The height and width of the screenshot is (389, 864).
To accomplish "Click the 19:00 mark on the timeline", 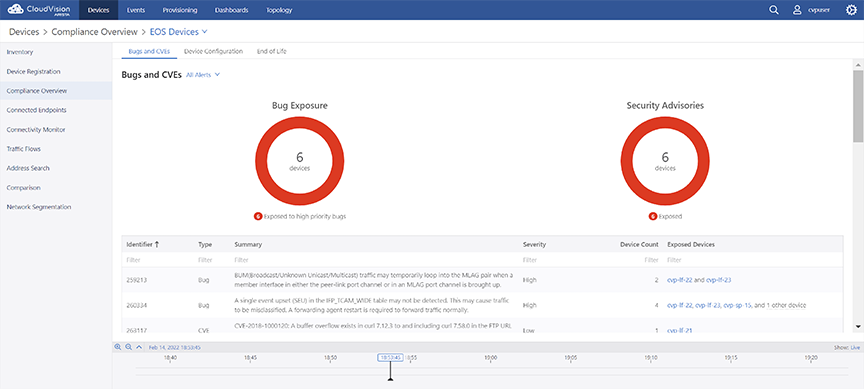I will tap(490, 358).
